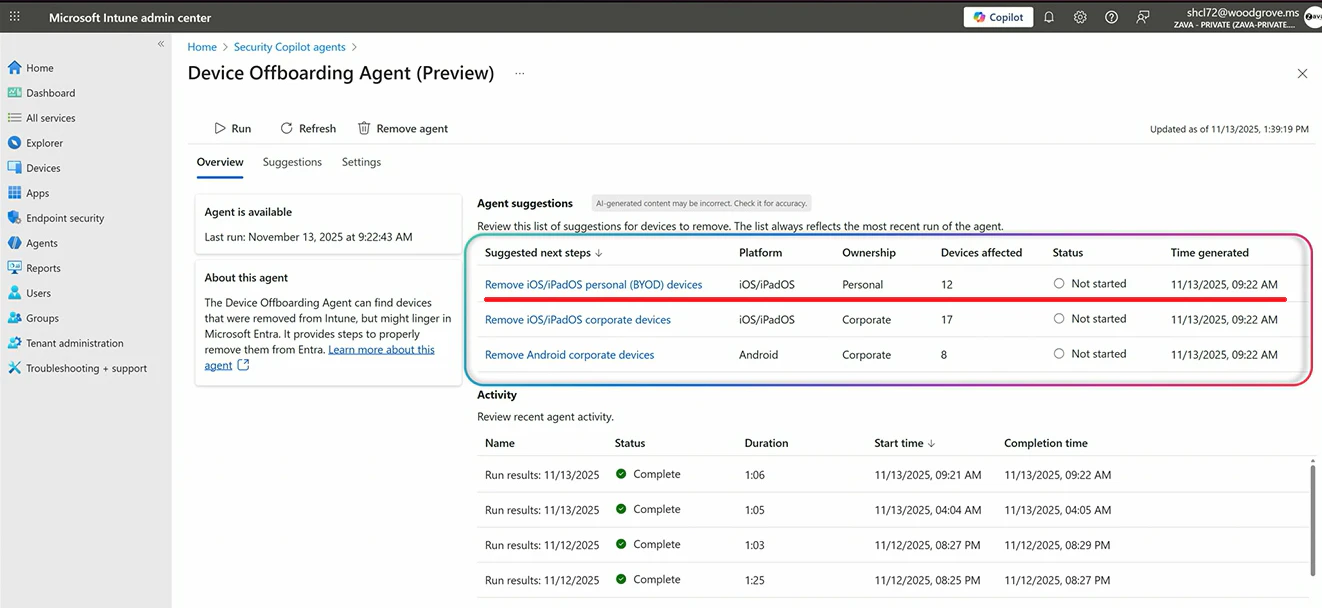Open the notifications bell icon

(1049, 17)
